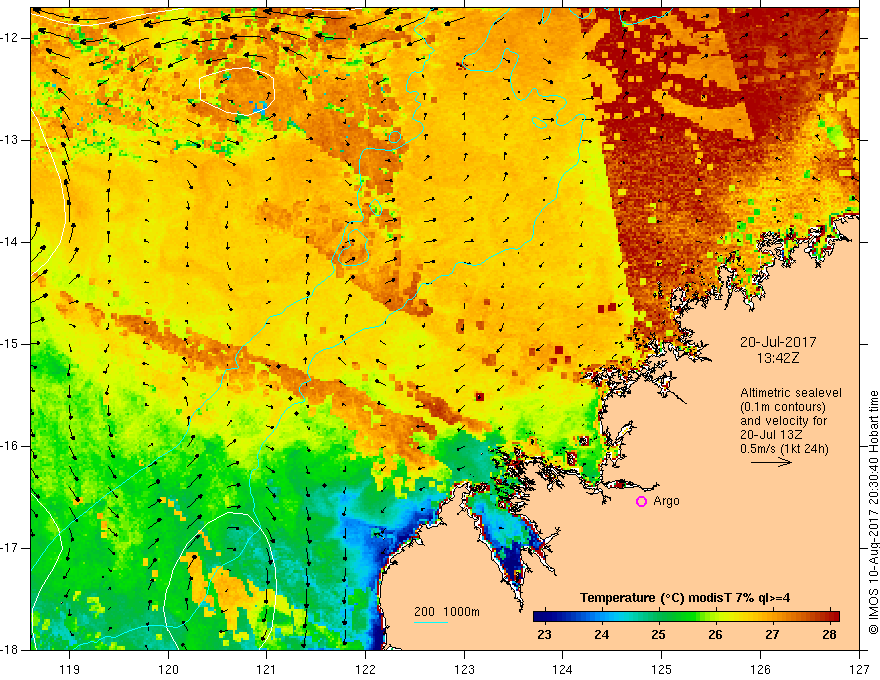Click the IMOS copyright timestamp text

tap(873, 512)
